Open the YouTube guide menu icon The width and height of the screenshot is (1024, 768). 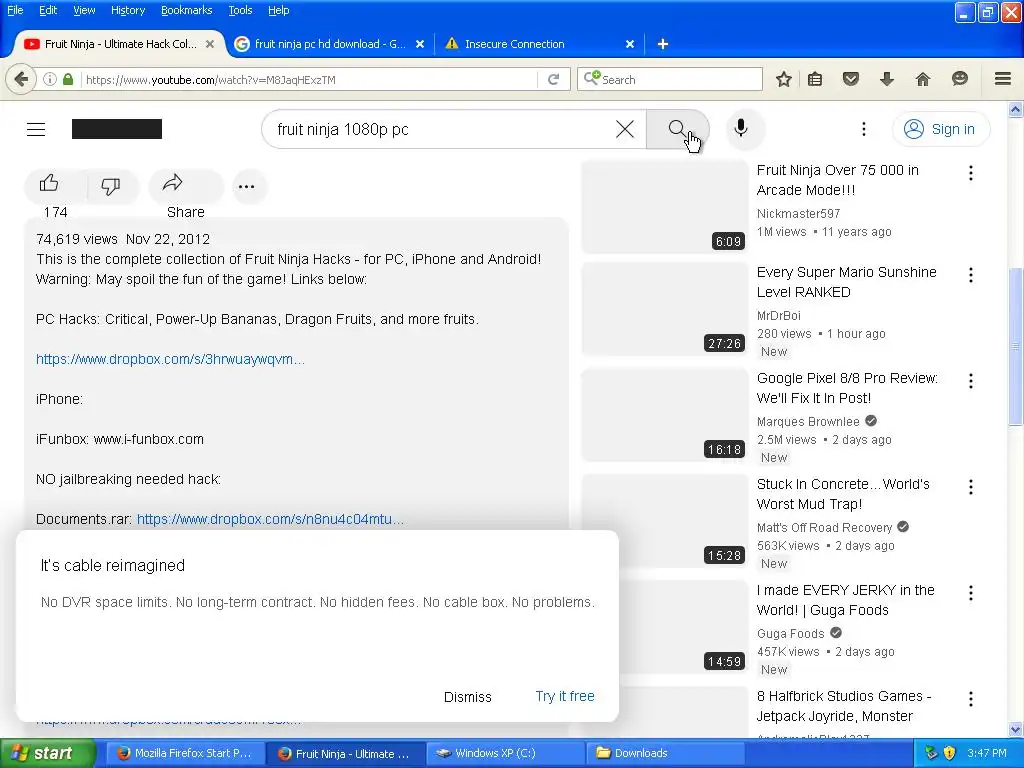36,129
